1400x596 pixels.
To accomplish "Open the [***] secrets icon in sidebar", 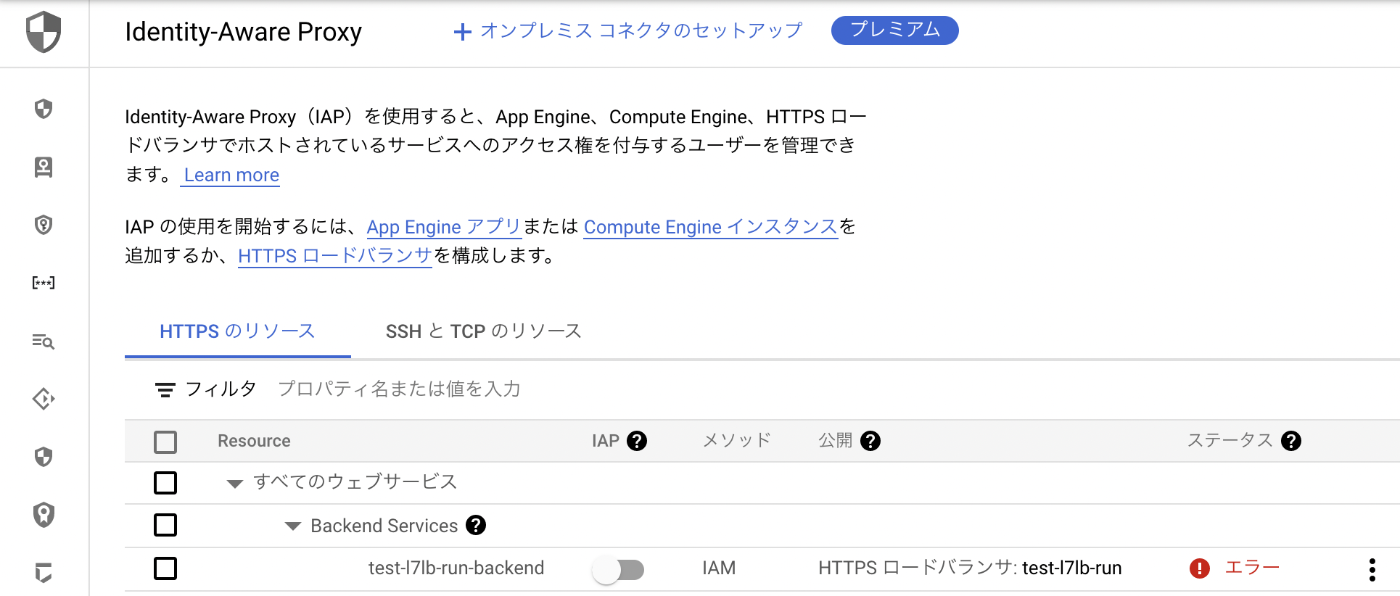I will 43,283.
